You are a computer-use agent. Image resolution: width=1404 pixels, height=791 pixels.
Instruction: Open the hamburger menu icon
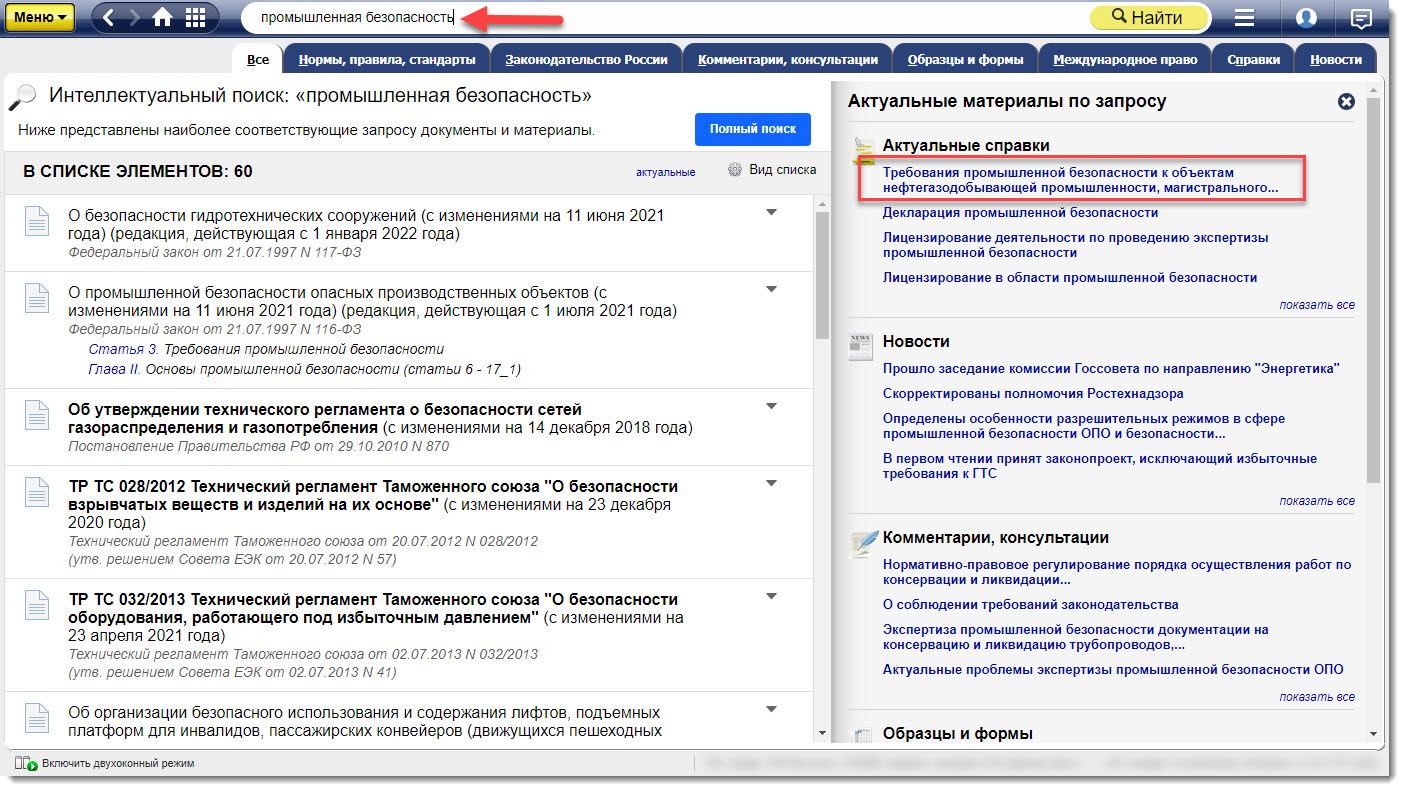pyautogui.click(x=1244, y=18)
